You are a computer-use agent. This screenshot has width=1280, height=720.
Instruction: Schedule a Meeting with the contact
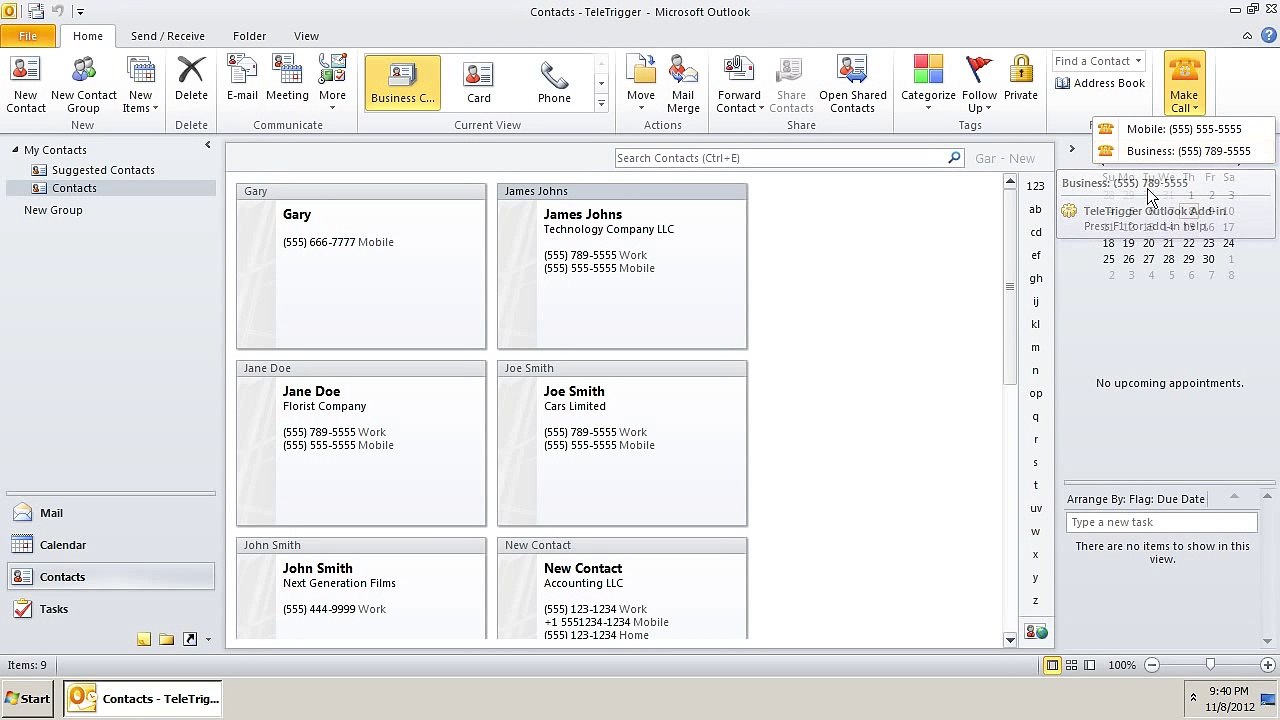click(x=287, y=80)
